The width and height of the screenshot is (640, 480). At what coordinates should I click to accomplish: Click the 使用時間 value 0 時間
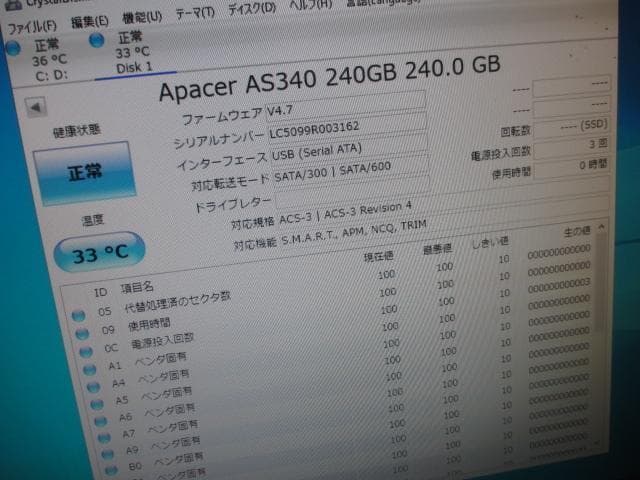tap(572, 167)
